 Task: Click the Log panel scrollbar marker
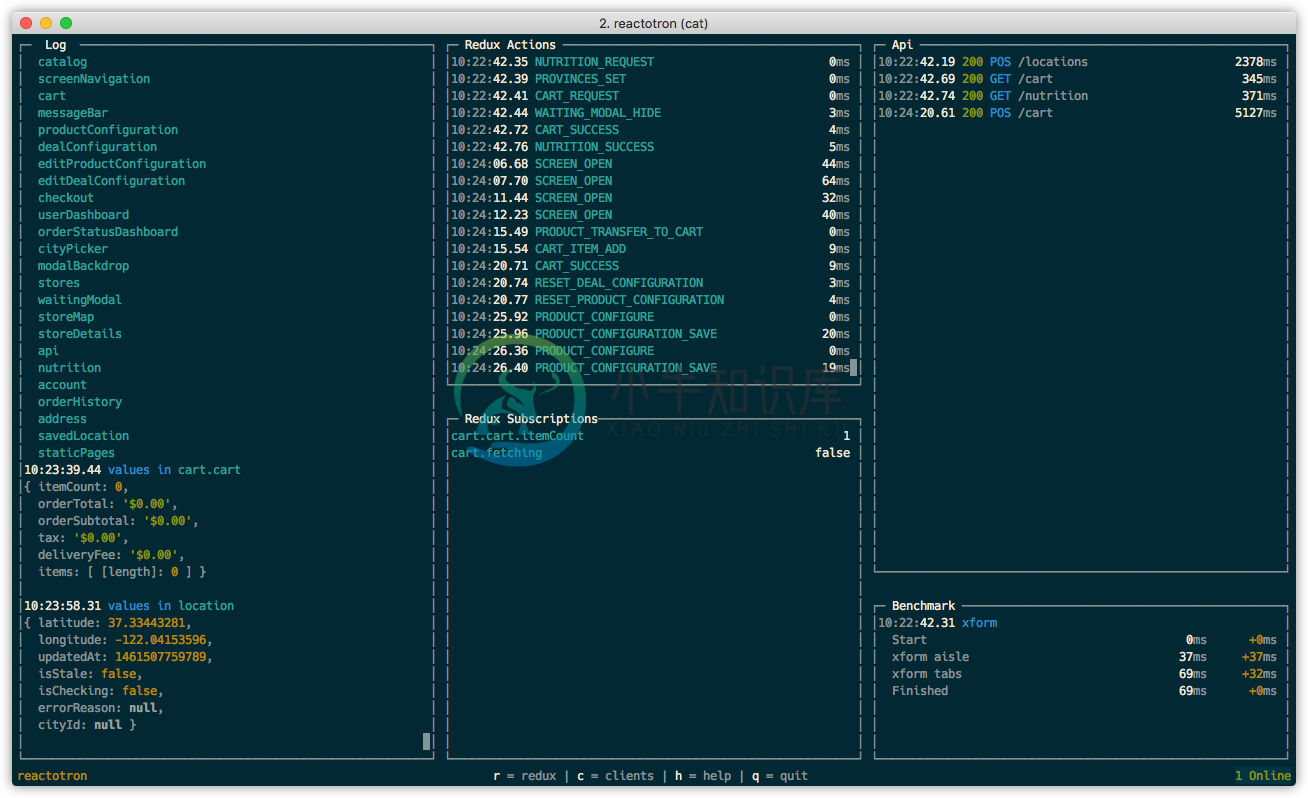click(426, 741)
